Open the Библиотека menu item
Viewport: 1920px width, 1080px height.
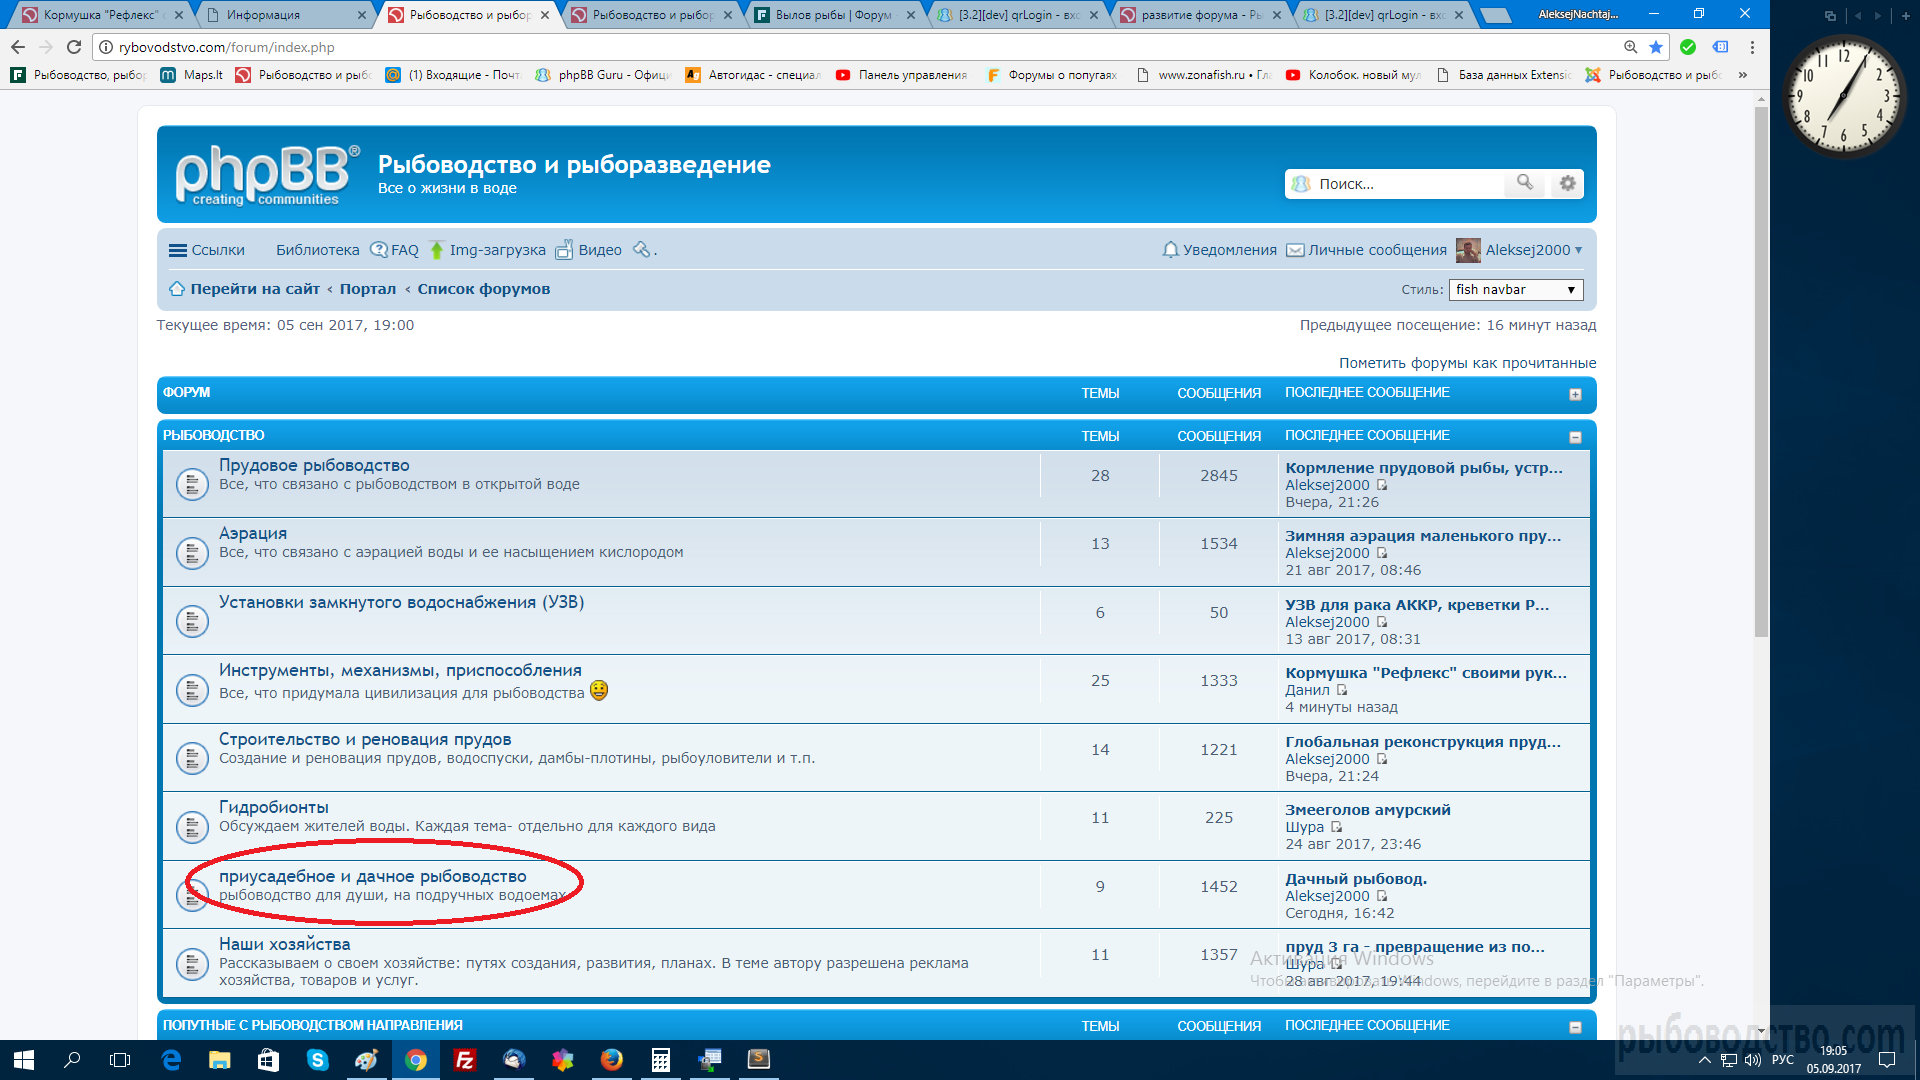pyautogui.click(x=317, y=250)
